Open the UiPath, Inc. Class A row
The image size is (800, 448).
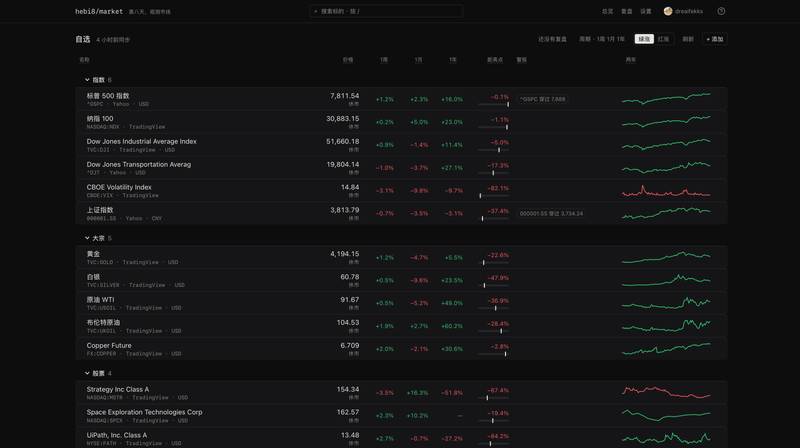(401, 438)
